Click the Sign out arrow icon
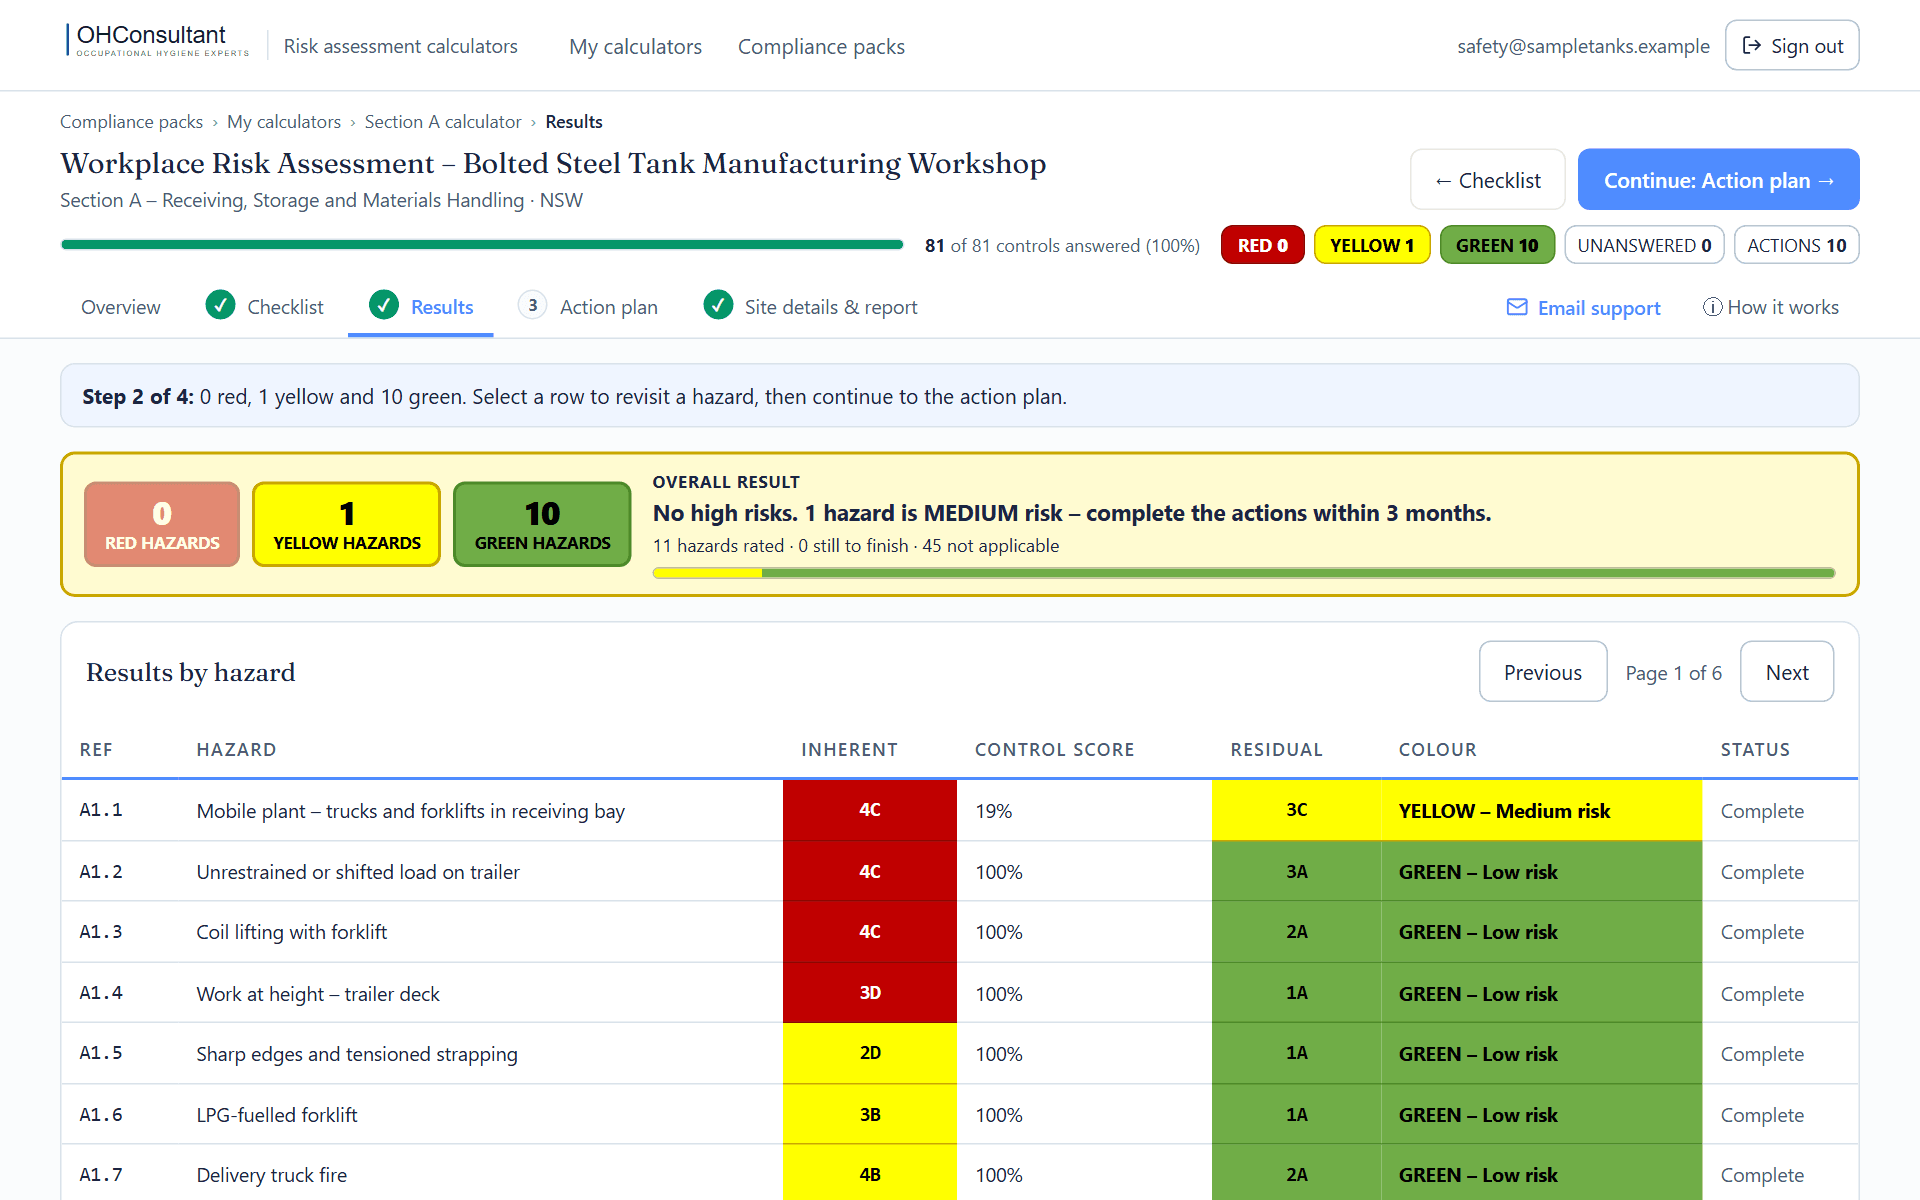1920x1200 pixels. point(1751,45)
